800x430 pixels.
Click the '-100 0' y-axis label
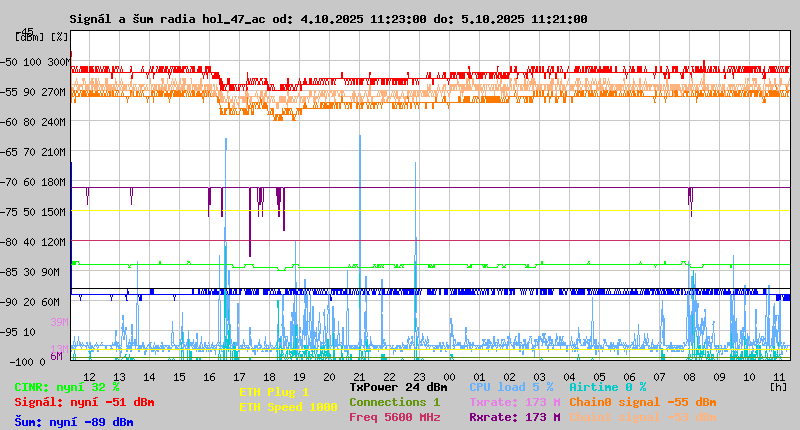27,362
